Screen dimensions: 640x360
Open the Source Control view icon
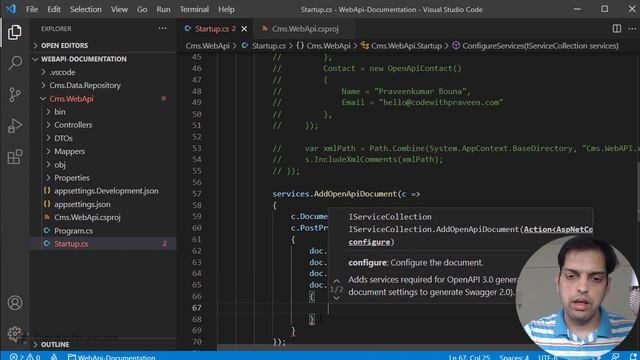[15, 94]
